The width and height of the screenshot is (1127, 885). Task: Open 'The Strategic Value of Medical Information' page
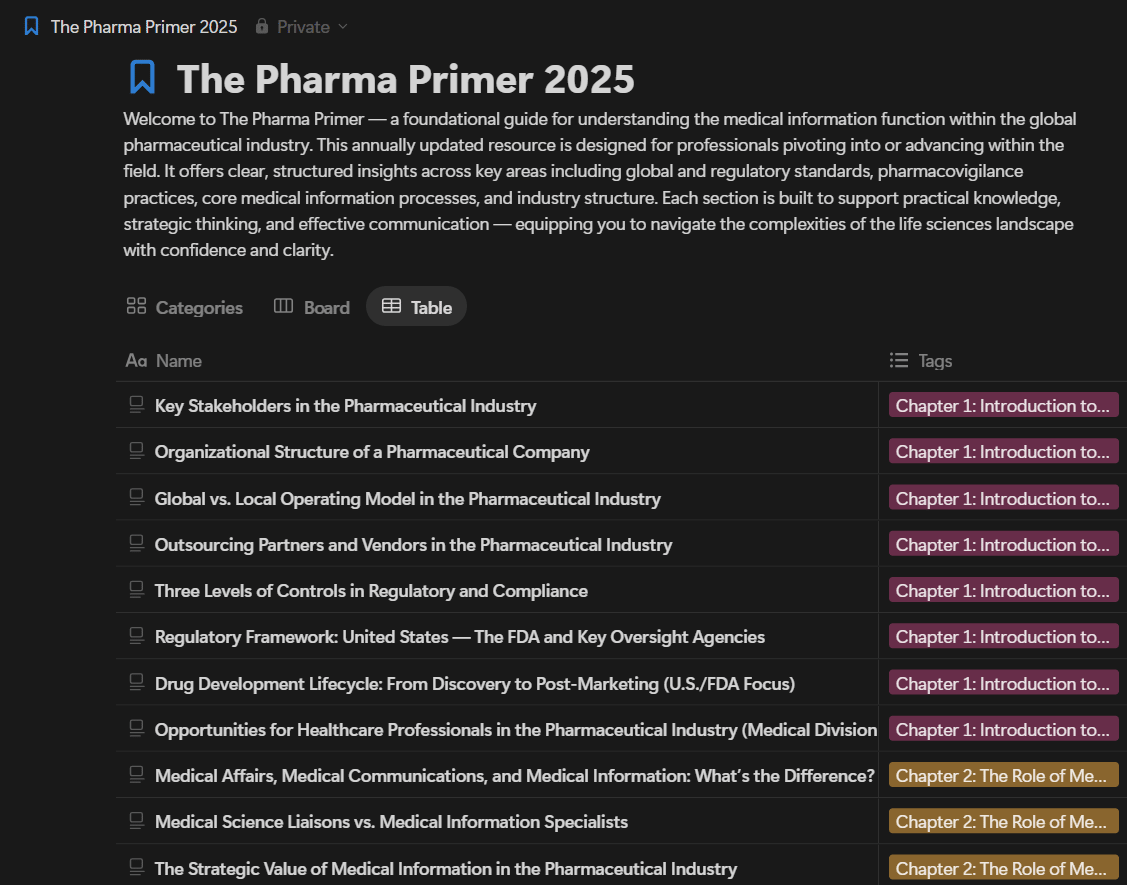(445, 869)
